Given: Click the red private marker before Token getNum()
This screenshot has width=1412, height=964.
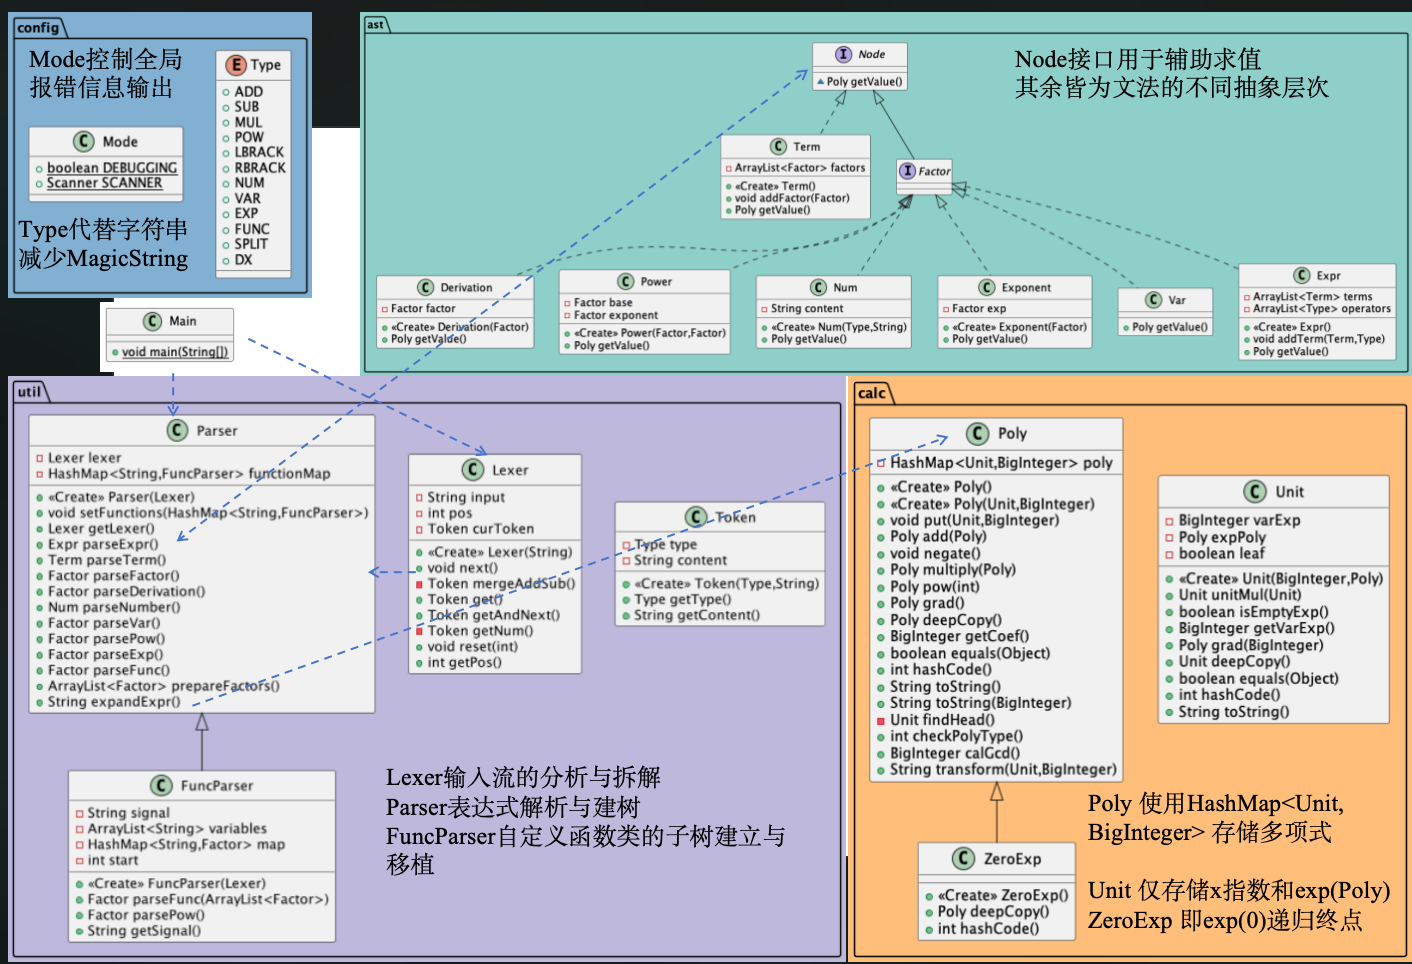Looking at the screenshot, I should (419, 631).
